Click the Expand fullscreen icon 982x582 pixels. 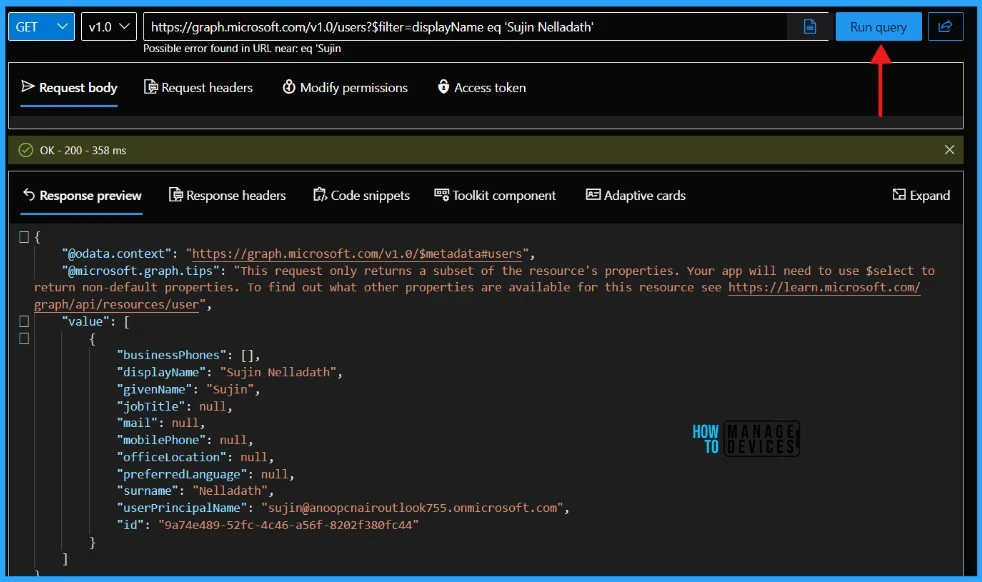point(899,195)
